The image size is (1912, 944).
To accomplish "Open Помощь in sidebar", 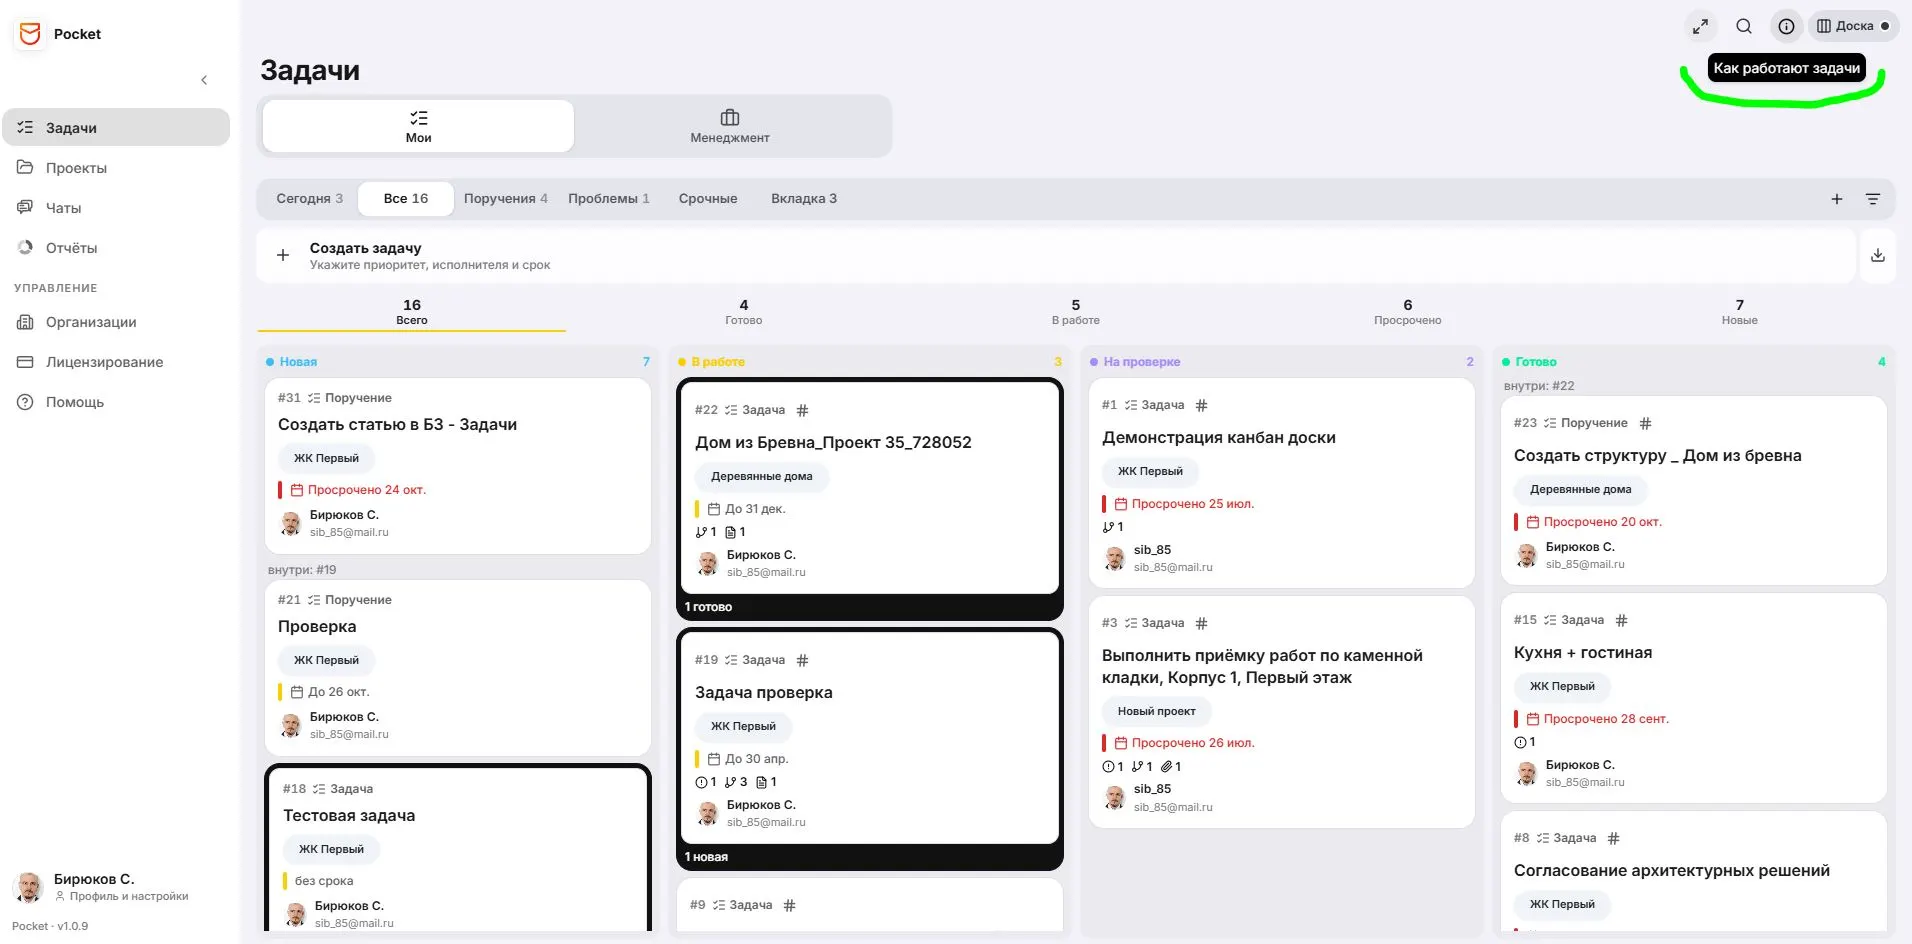I will pyautogui.click(x=116, y=402).
